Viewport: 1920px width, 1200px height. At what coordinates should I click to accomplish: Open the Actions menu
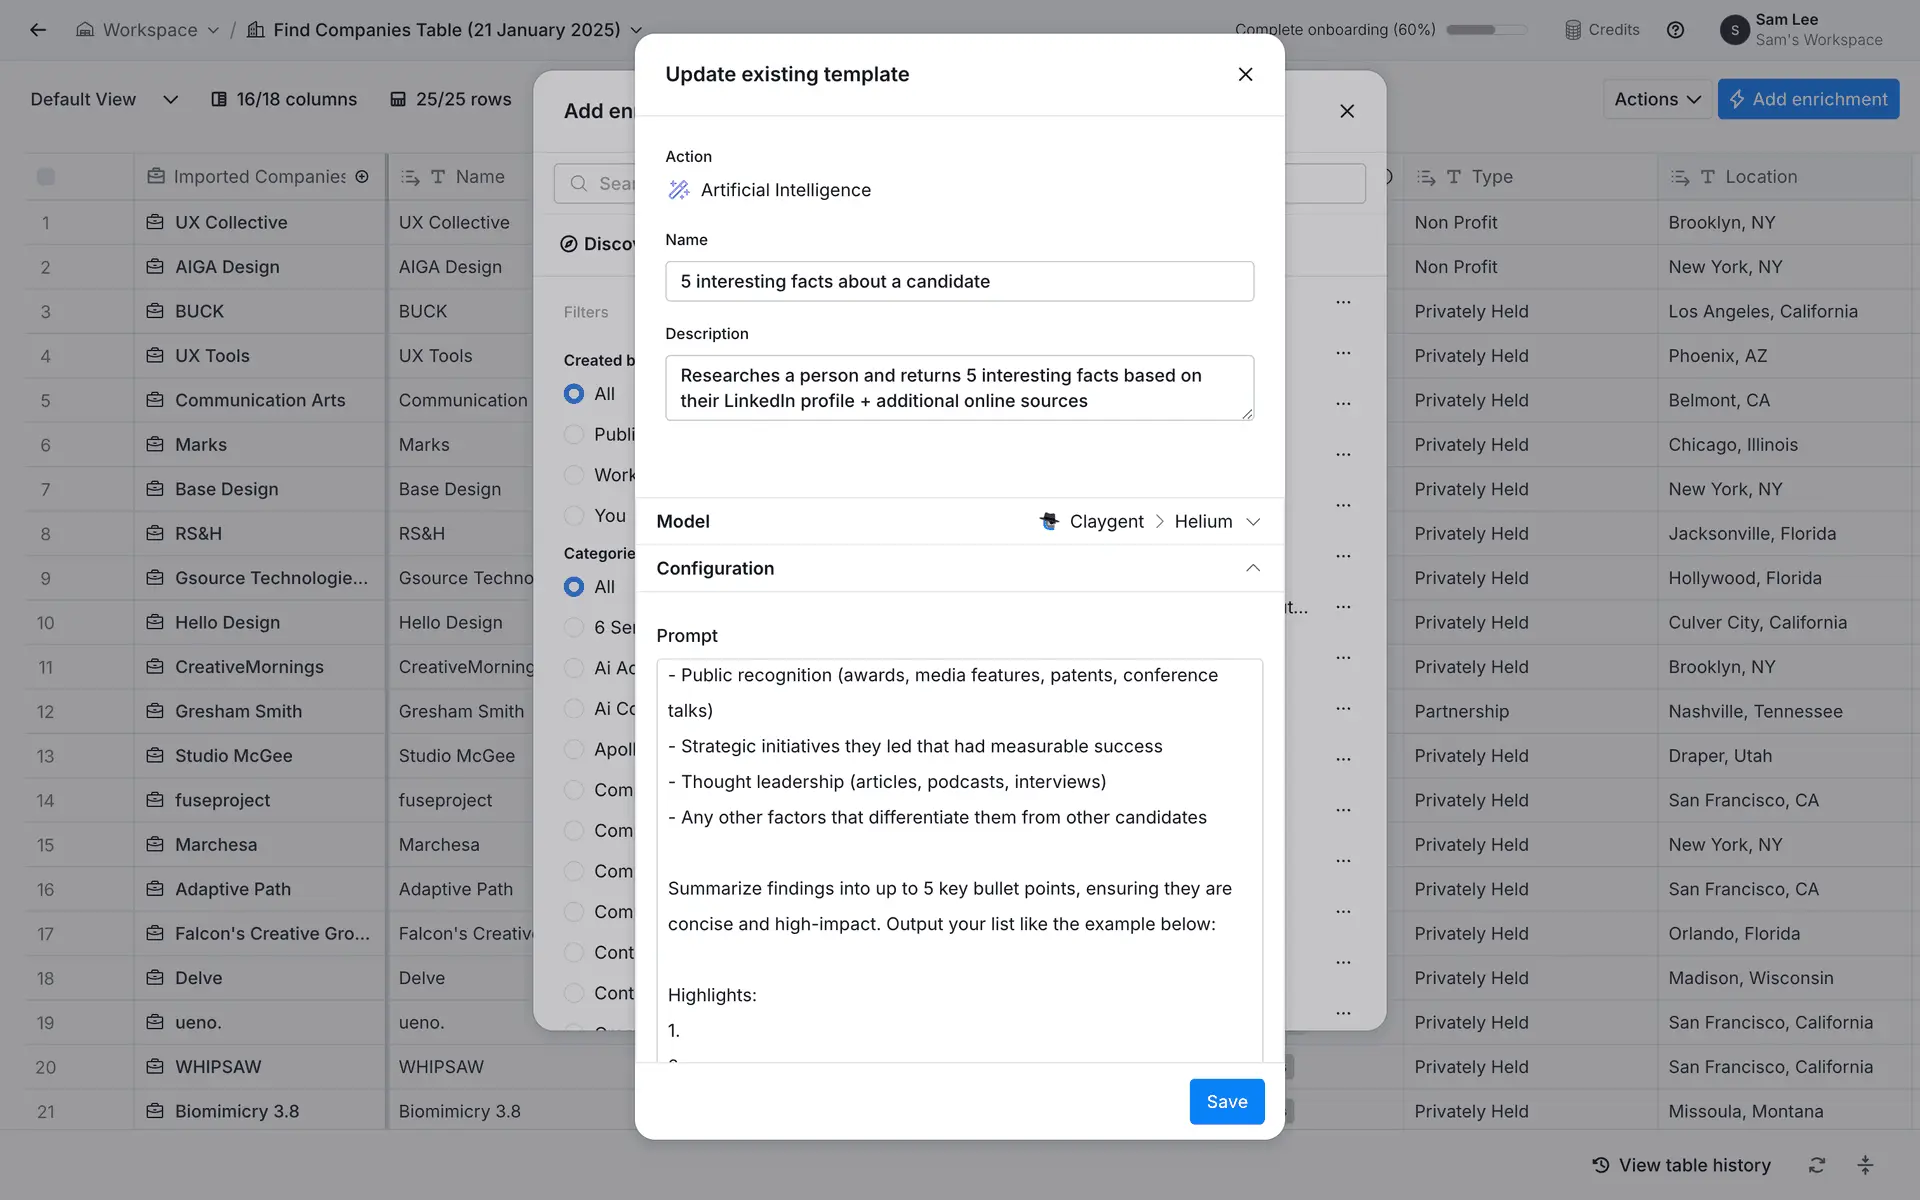click(1657, 99)
